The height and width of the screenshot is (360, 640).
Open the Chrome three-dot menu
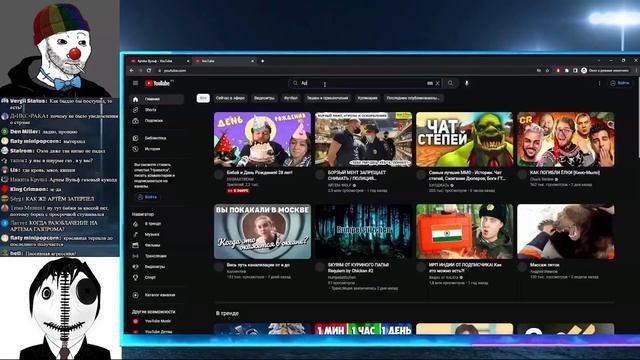636,71
